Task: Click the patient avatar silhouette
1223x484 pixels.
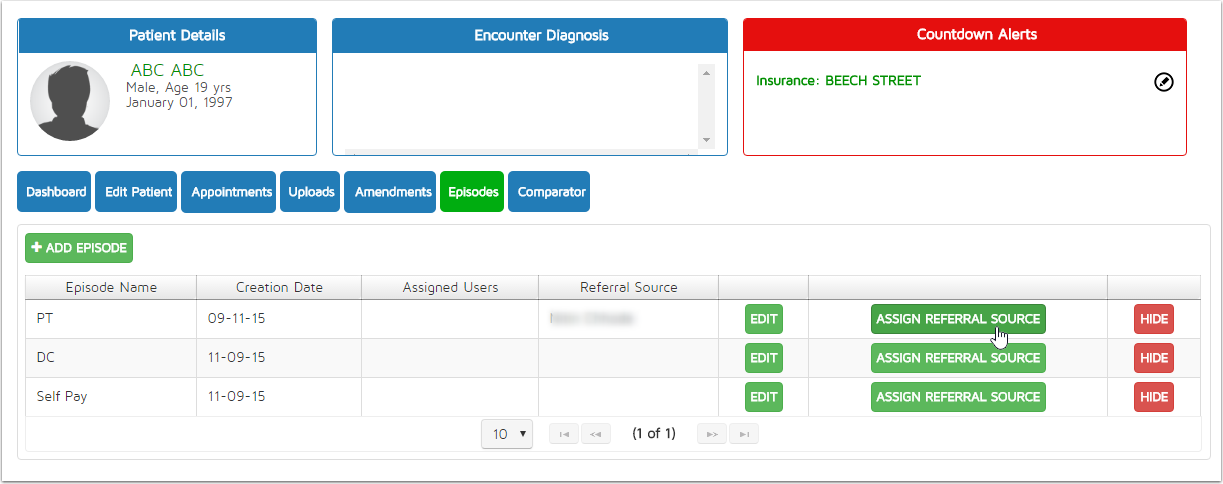Action: 70,101
